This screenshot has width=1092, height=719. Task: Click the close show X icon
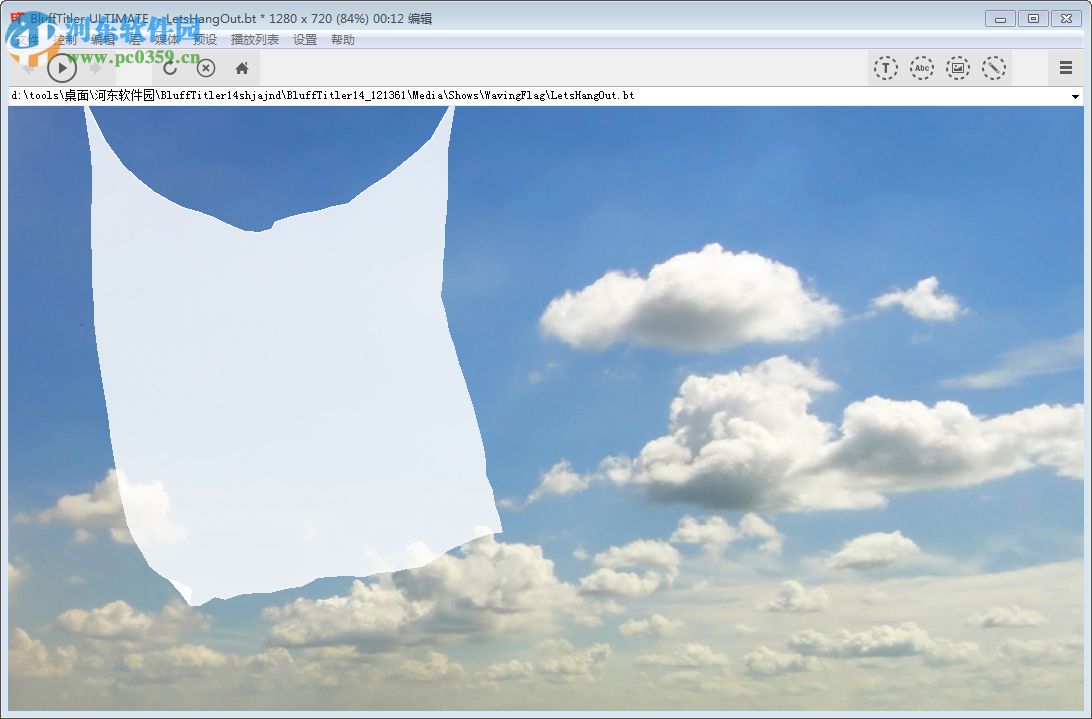[x=205, y=68]
